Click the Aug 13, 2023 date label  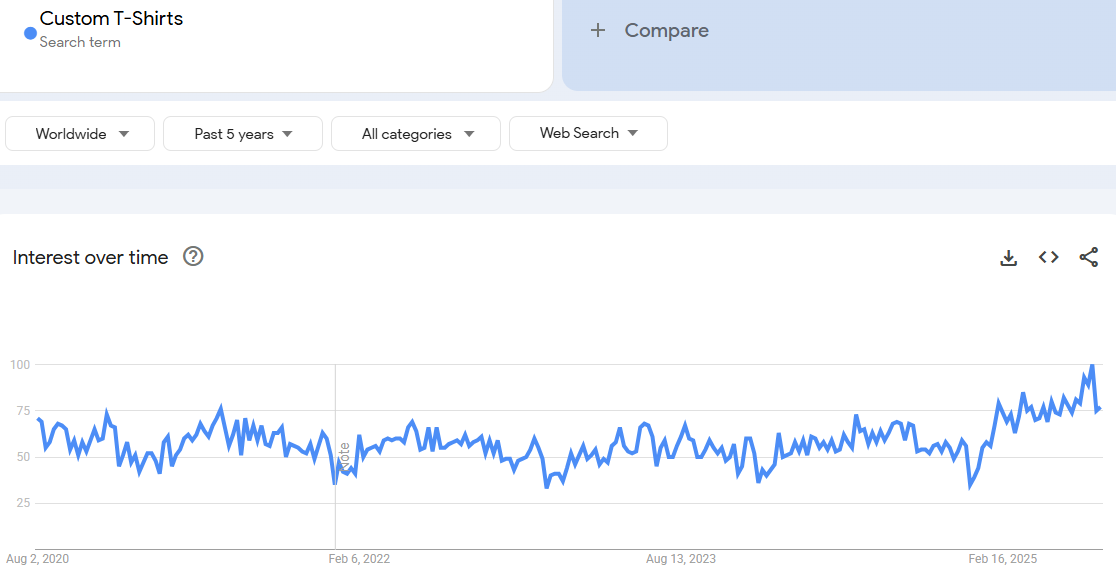681,559
